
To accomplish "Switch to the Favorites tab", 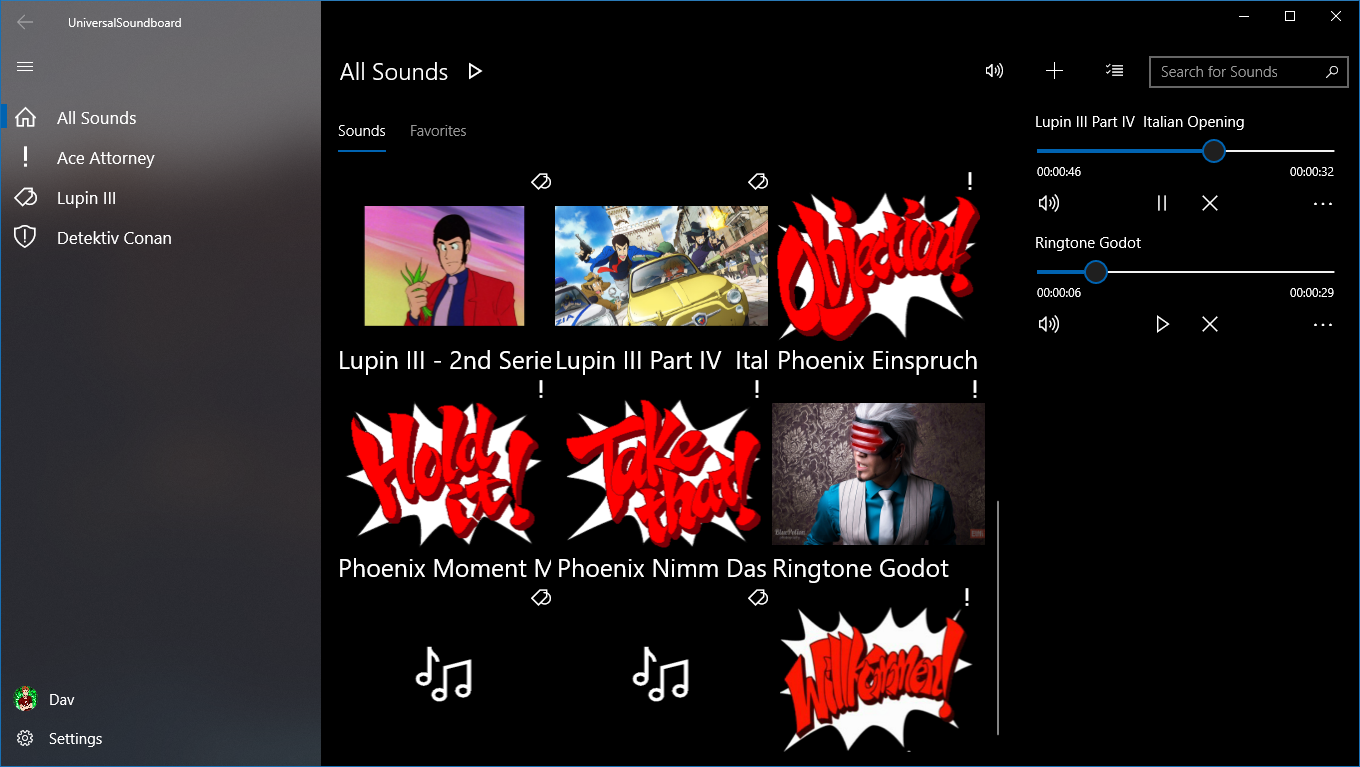I will (x=438, y=131).
